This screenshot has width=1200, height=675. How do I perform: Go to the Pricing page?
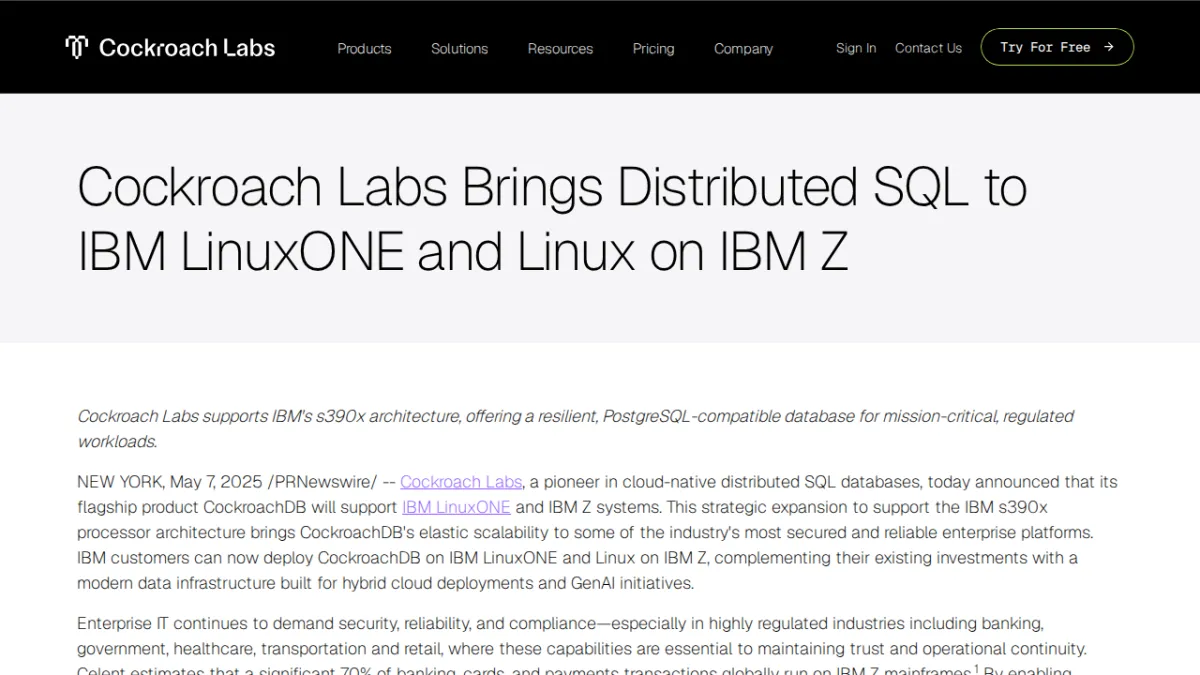point(653,48)
